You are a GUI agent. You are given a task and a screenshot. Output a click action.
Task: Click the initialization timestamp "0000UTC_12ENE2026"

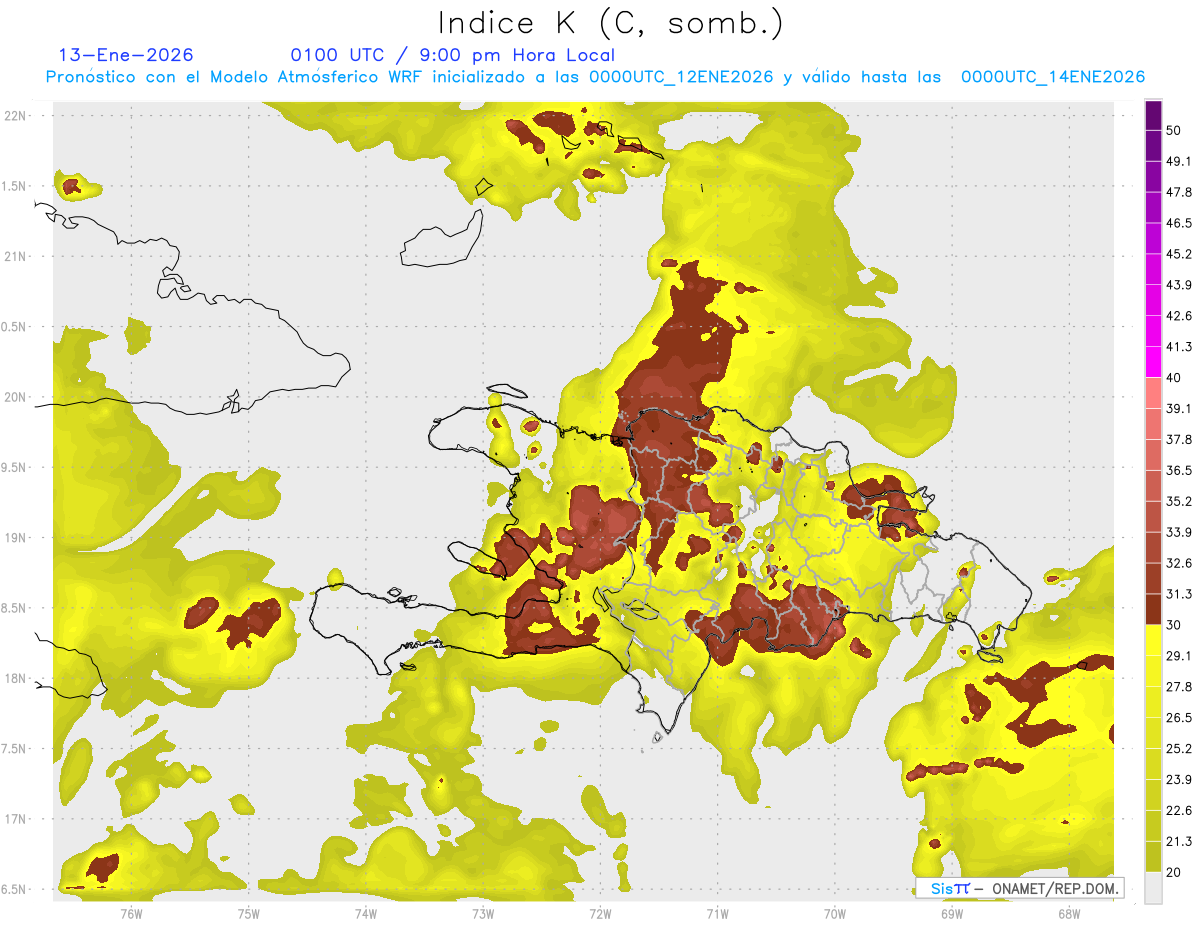coord(681,77)
